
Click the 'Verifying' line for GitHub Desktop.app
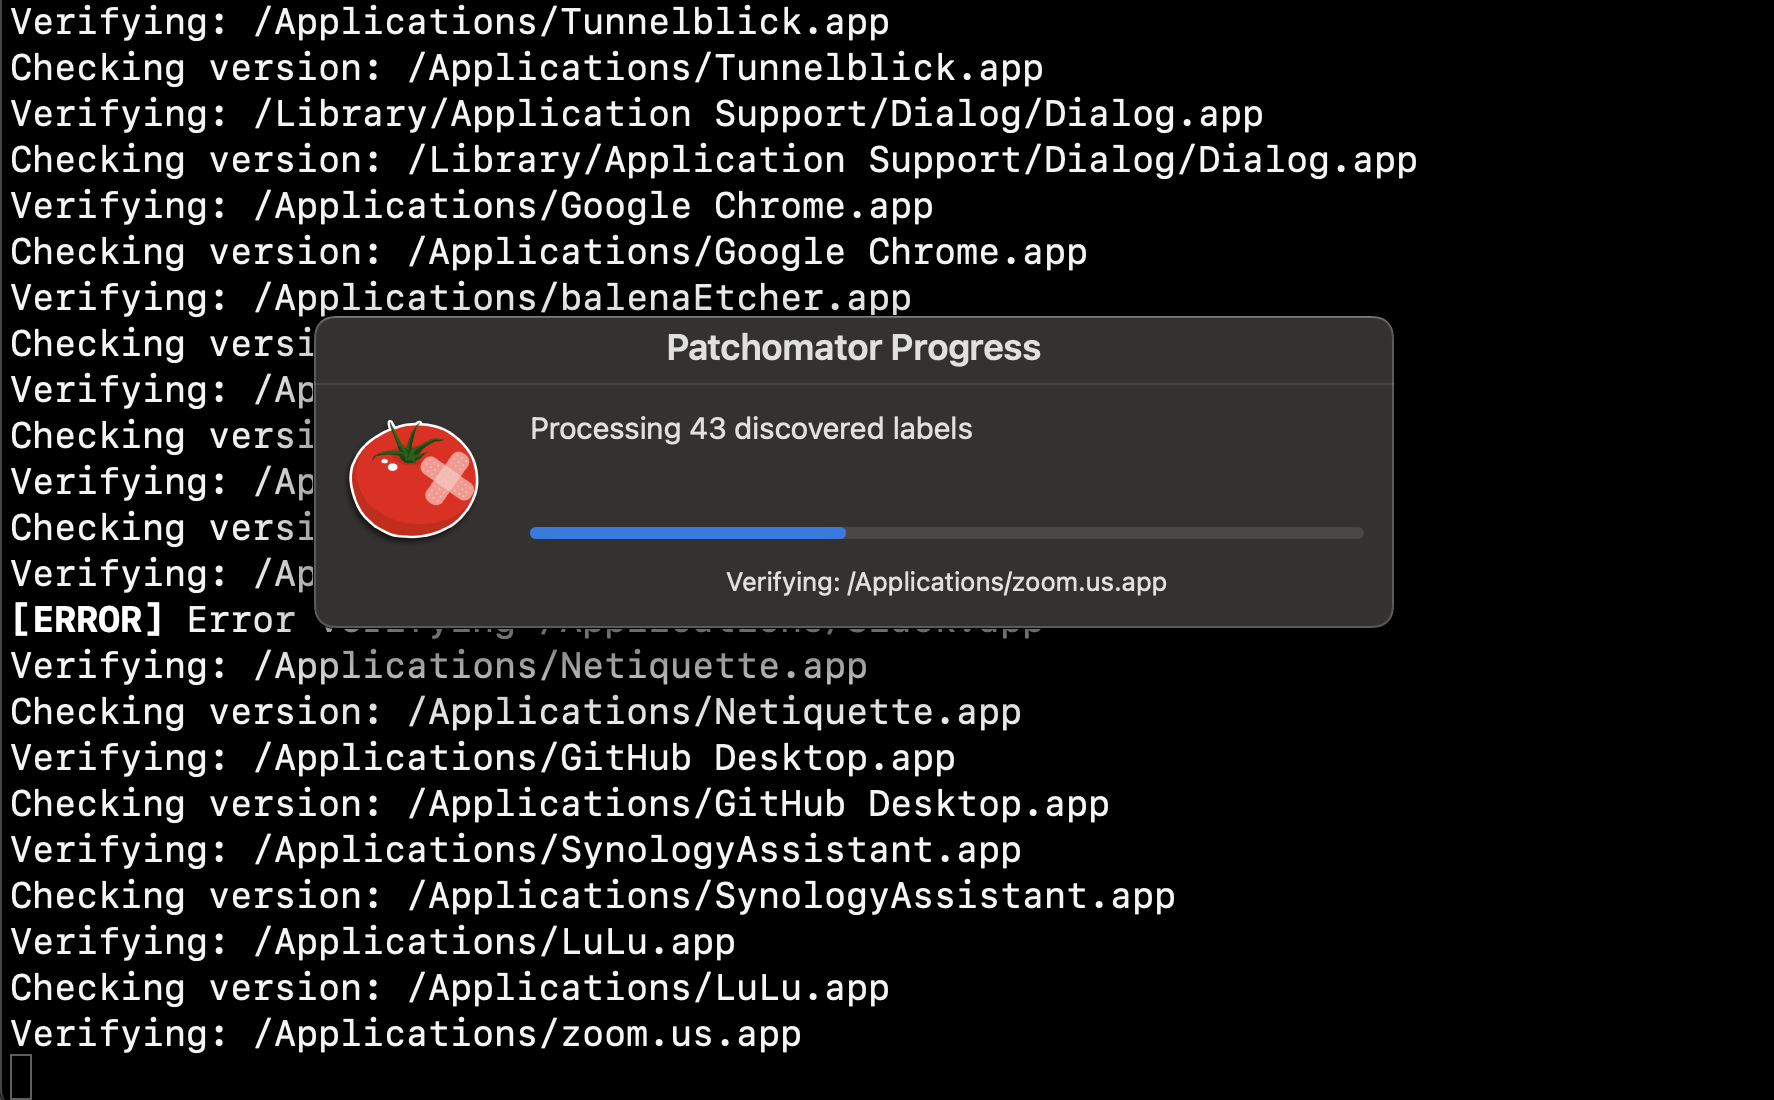[x=482, y=758]
